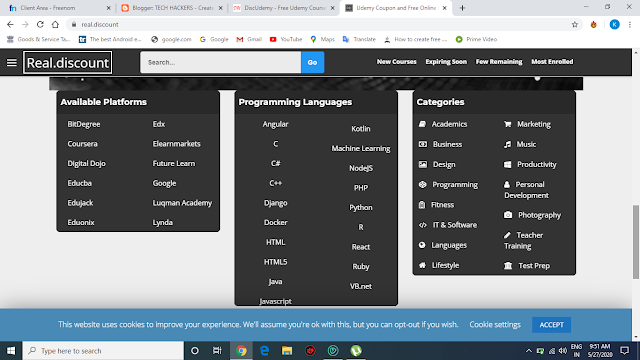640x360 pixels.
Task: Click the Fitness clipboard icon
Action: click(x=422, y=204)
